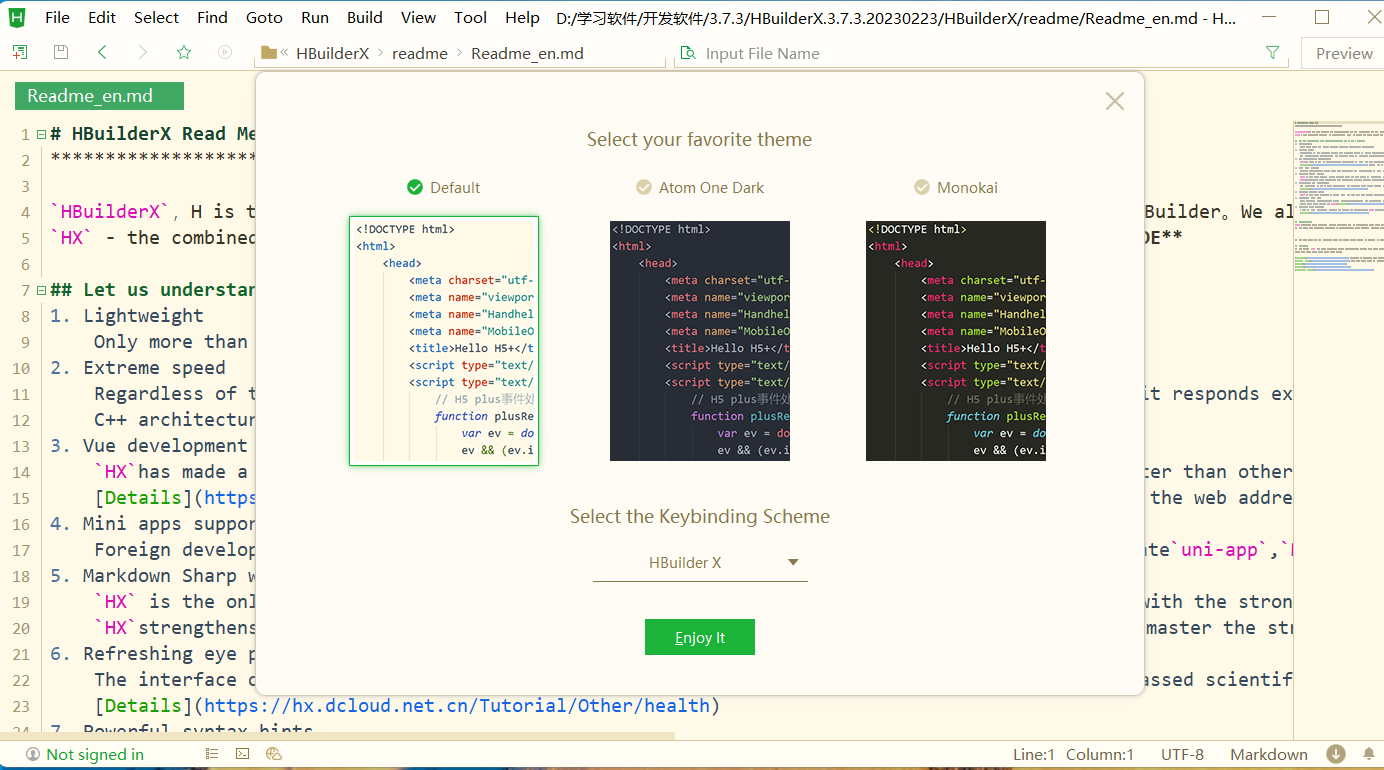The image size is (1384, 770).
Task: Click the health tutorial URL on line 23
Action: click(456, 705)
